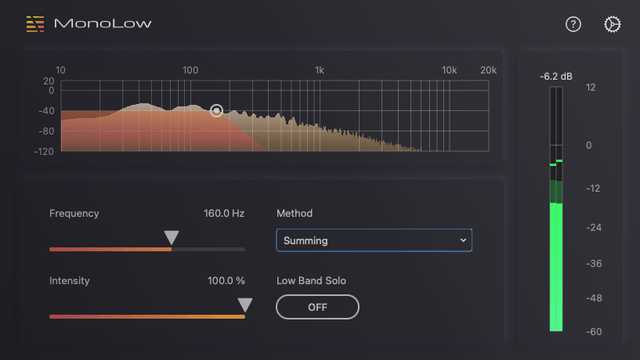This screenshot has width=640, height=360.
Task: Open the Method dropdown showing Summing
Action: click(x=374, y=240)
